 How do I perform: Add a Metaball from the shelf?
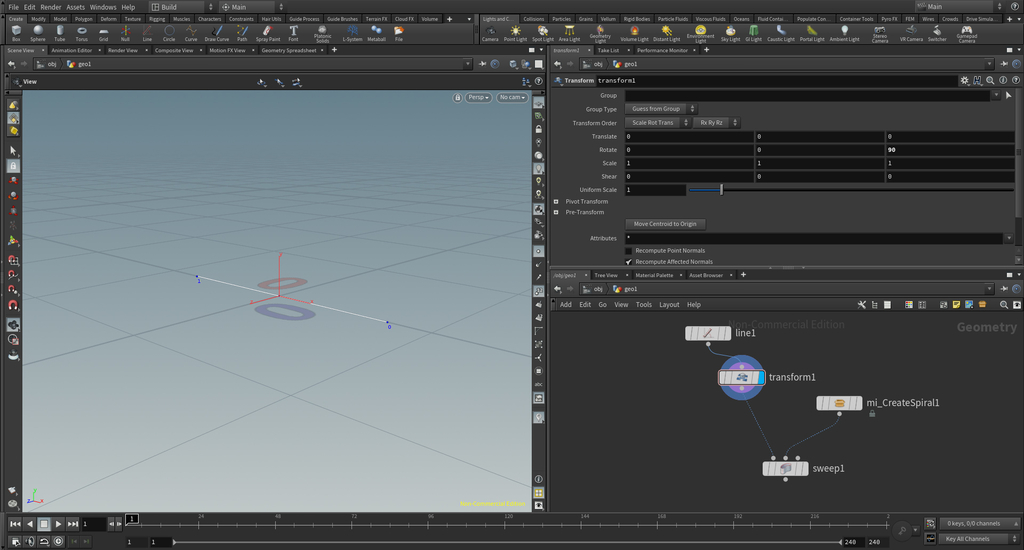coord(376,33)
